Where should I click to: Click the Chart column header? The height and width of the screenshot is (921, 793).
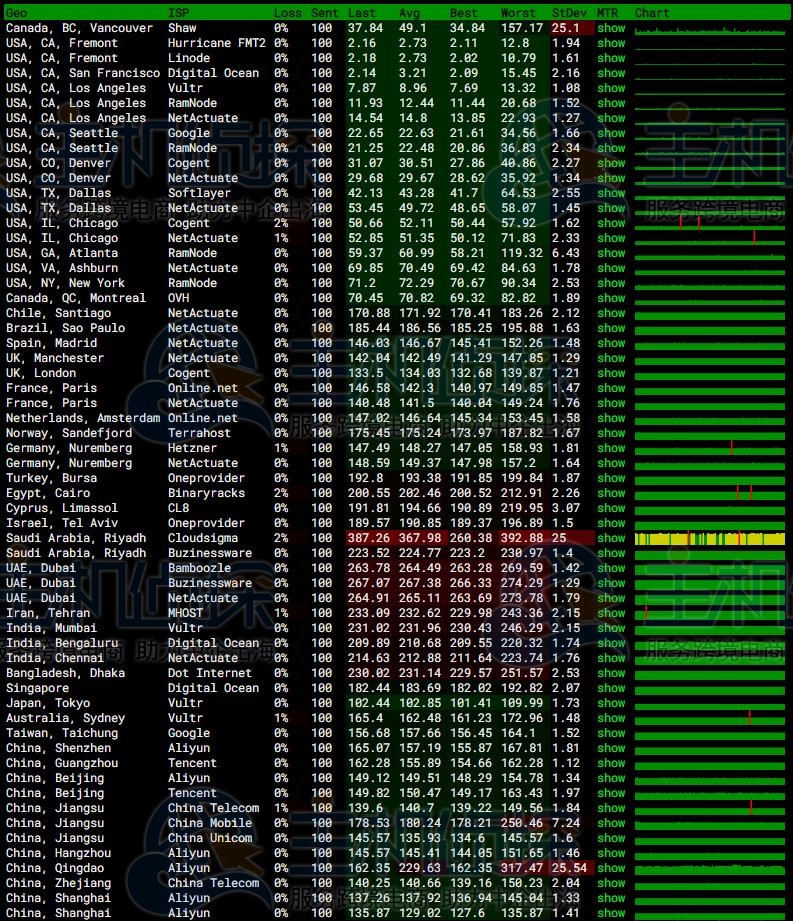click(652, 13)
